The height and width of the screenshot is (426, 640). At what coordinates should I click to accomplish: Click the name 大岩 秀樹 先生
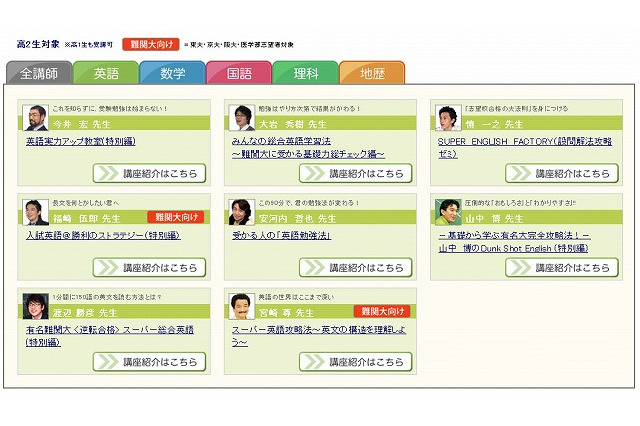(x=293, y=124)
